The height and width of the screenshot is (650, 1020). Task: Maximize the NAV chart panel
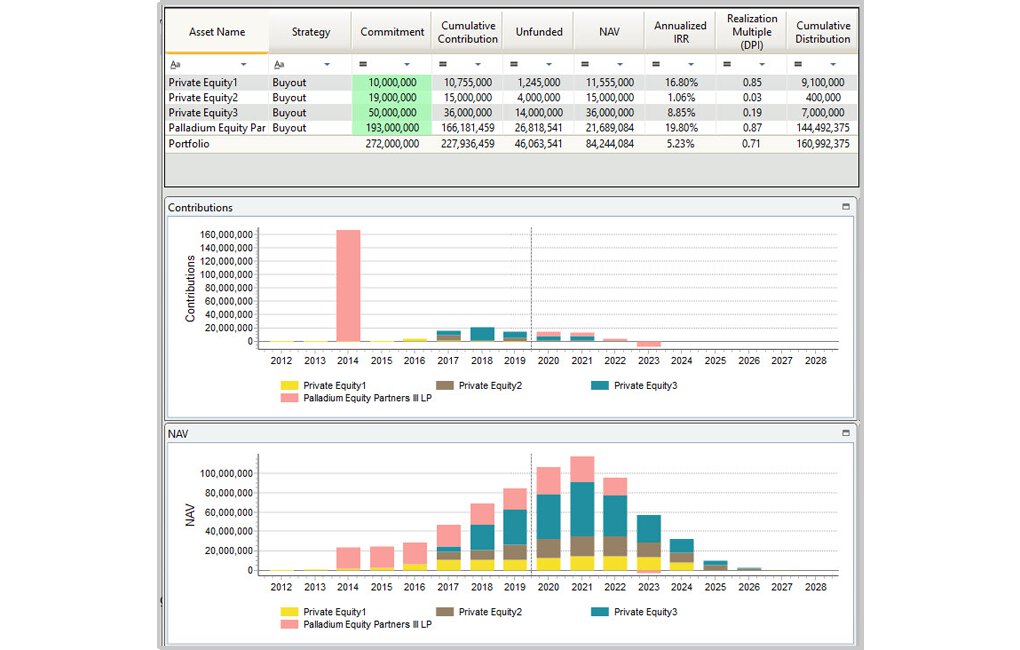pos(845,433)
